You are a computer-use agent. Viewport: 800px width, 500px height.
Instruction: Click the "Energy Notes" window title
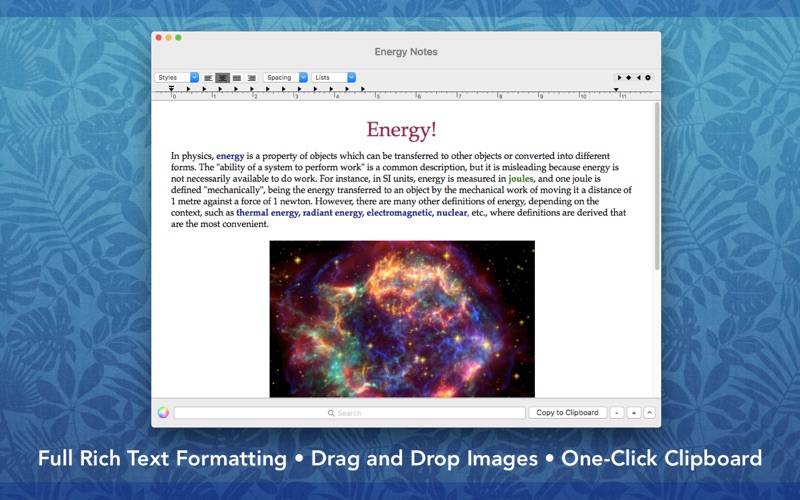point(406,52)
